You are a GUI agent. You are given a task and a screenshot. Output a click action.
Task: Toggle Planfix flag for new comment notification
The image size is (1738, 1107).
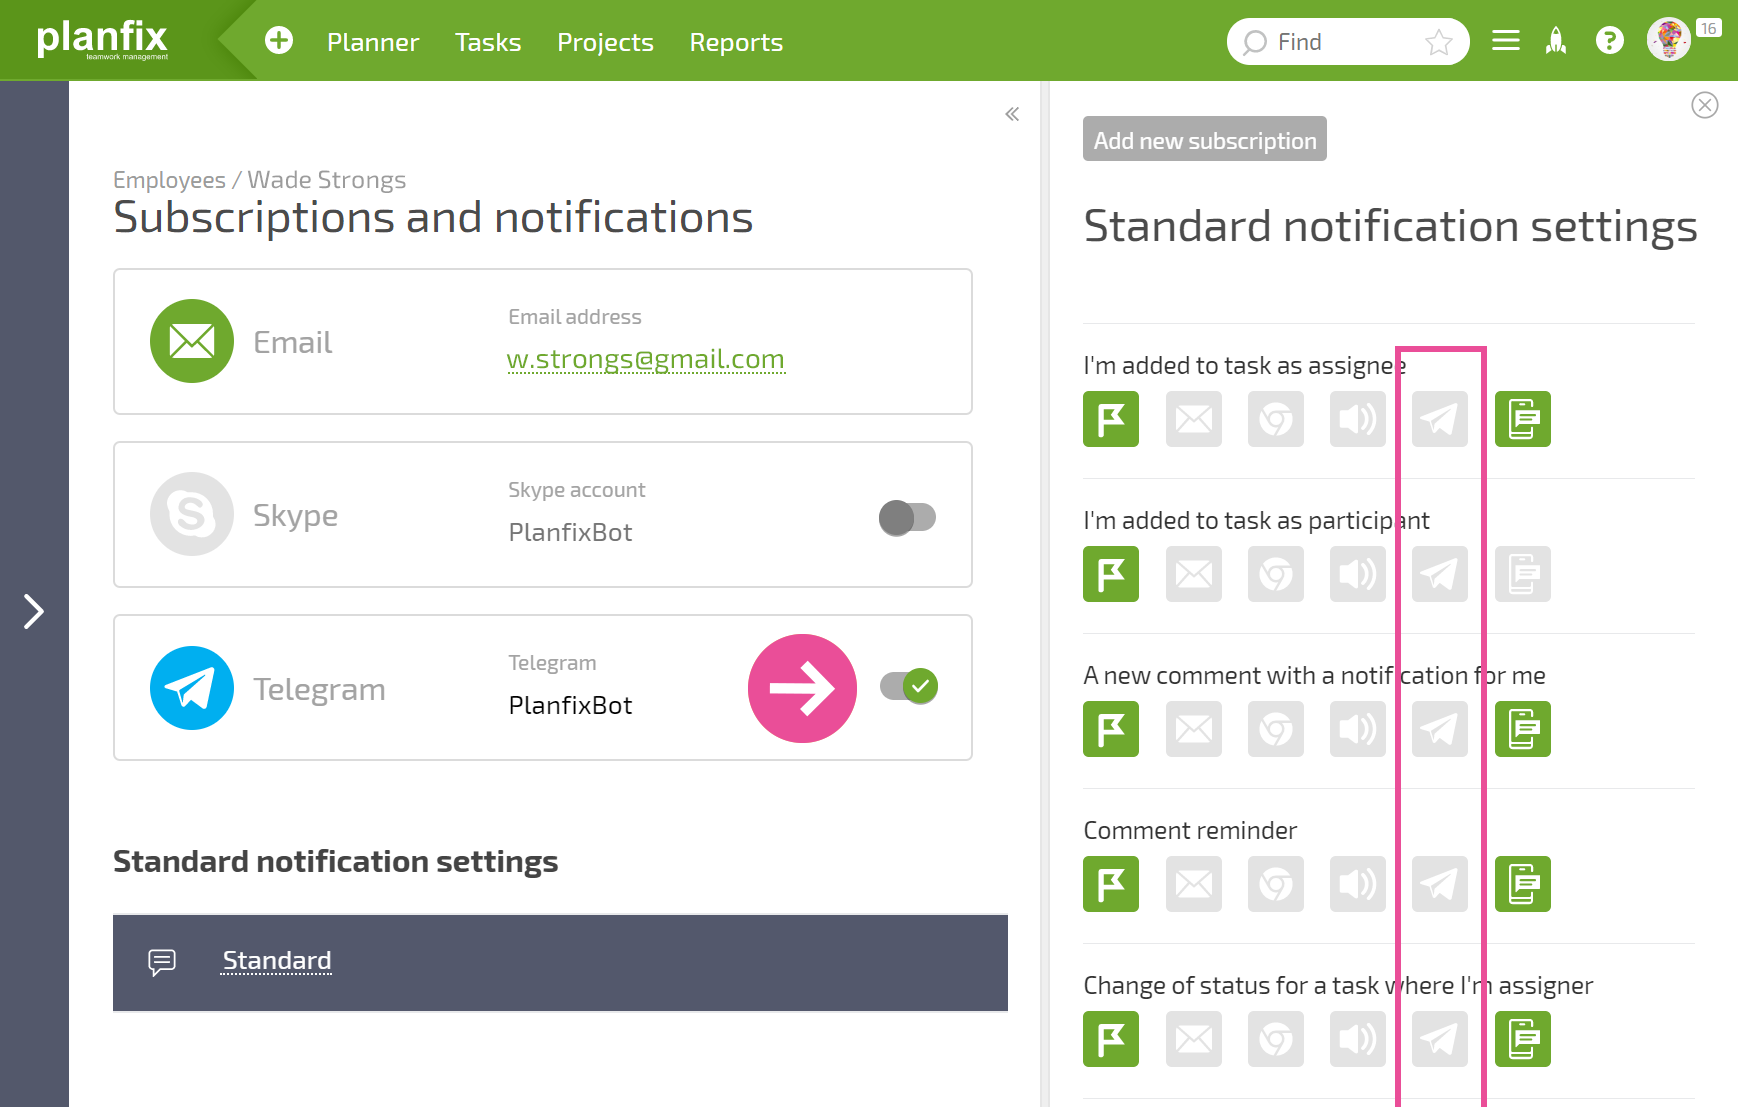(1111, 729)
